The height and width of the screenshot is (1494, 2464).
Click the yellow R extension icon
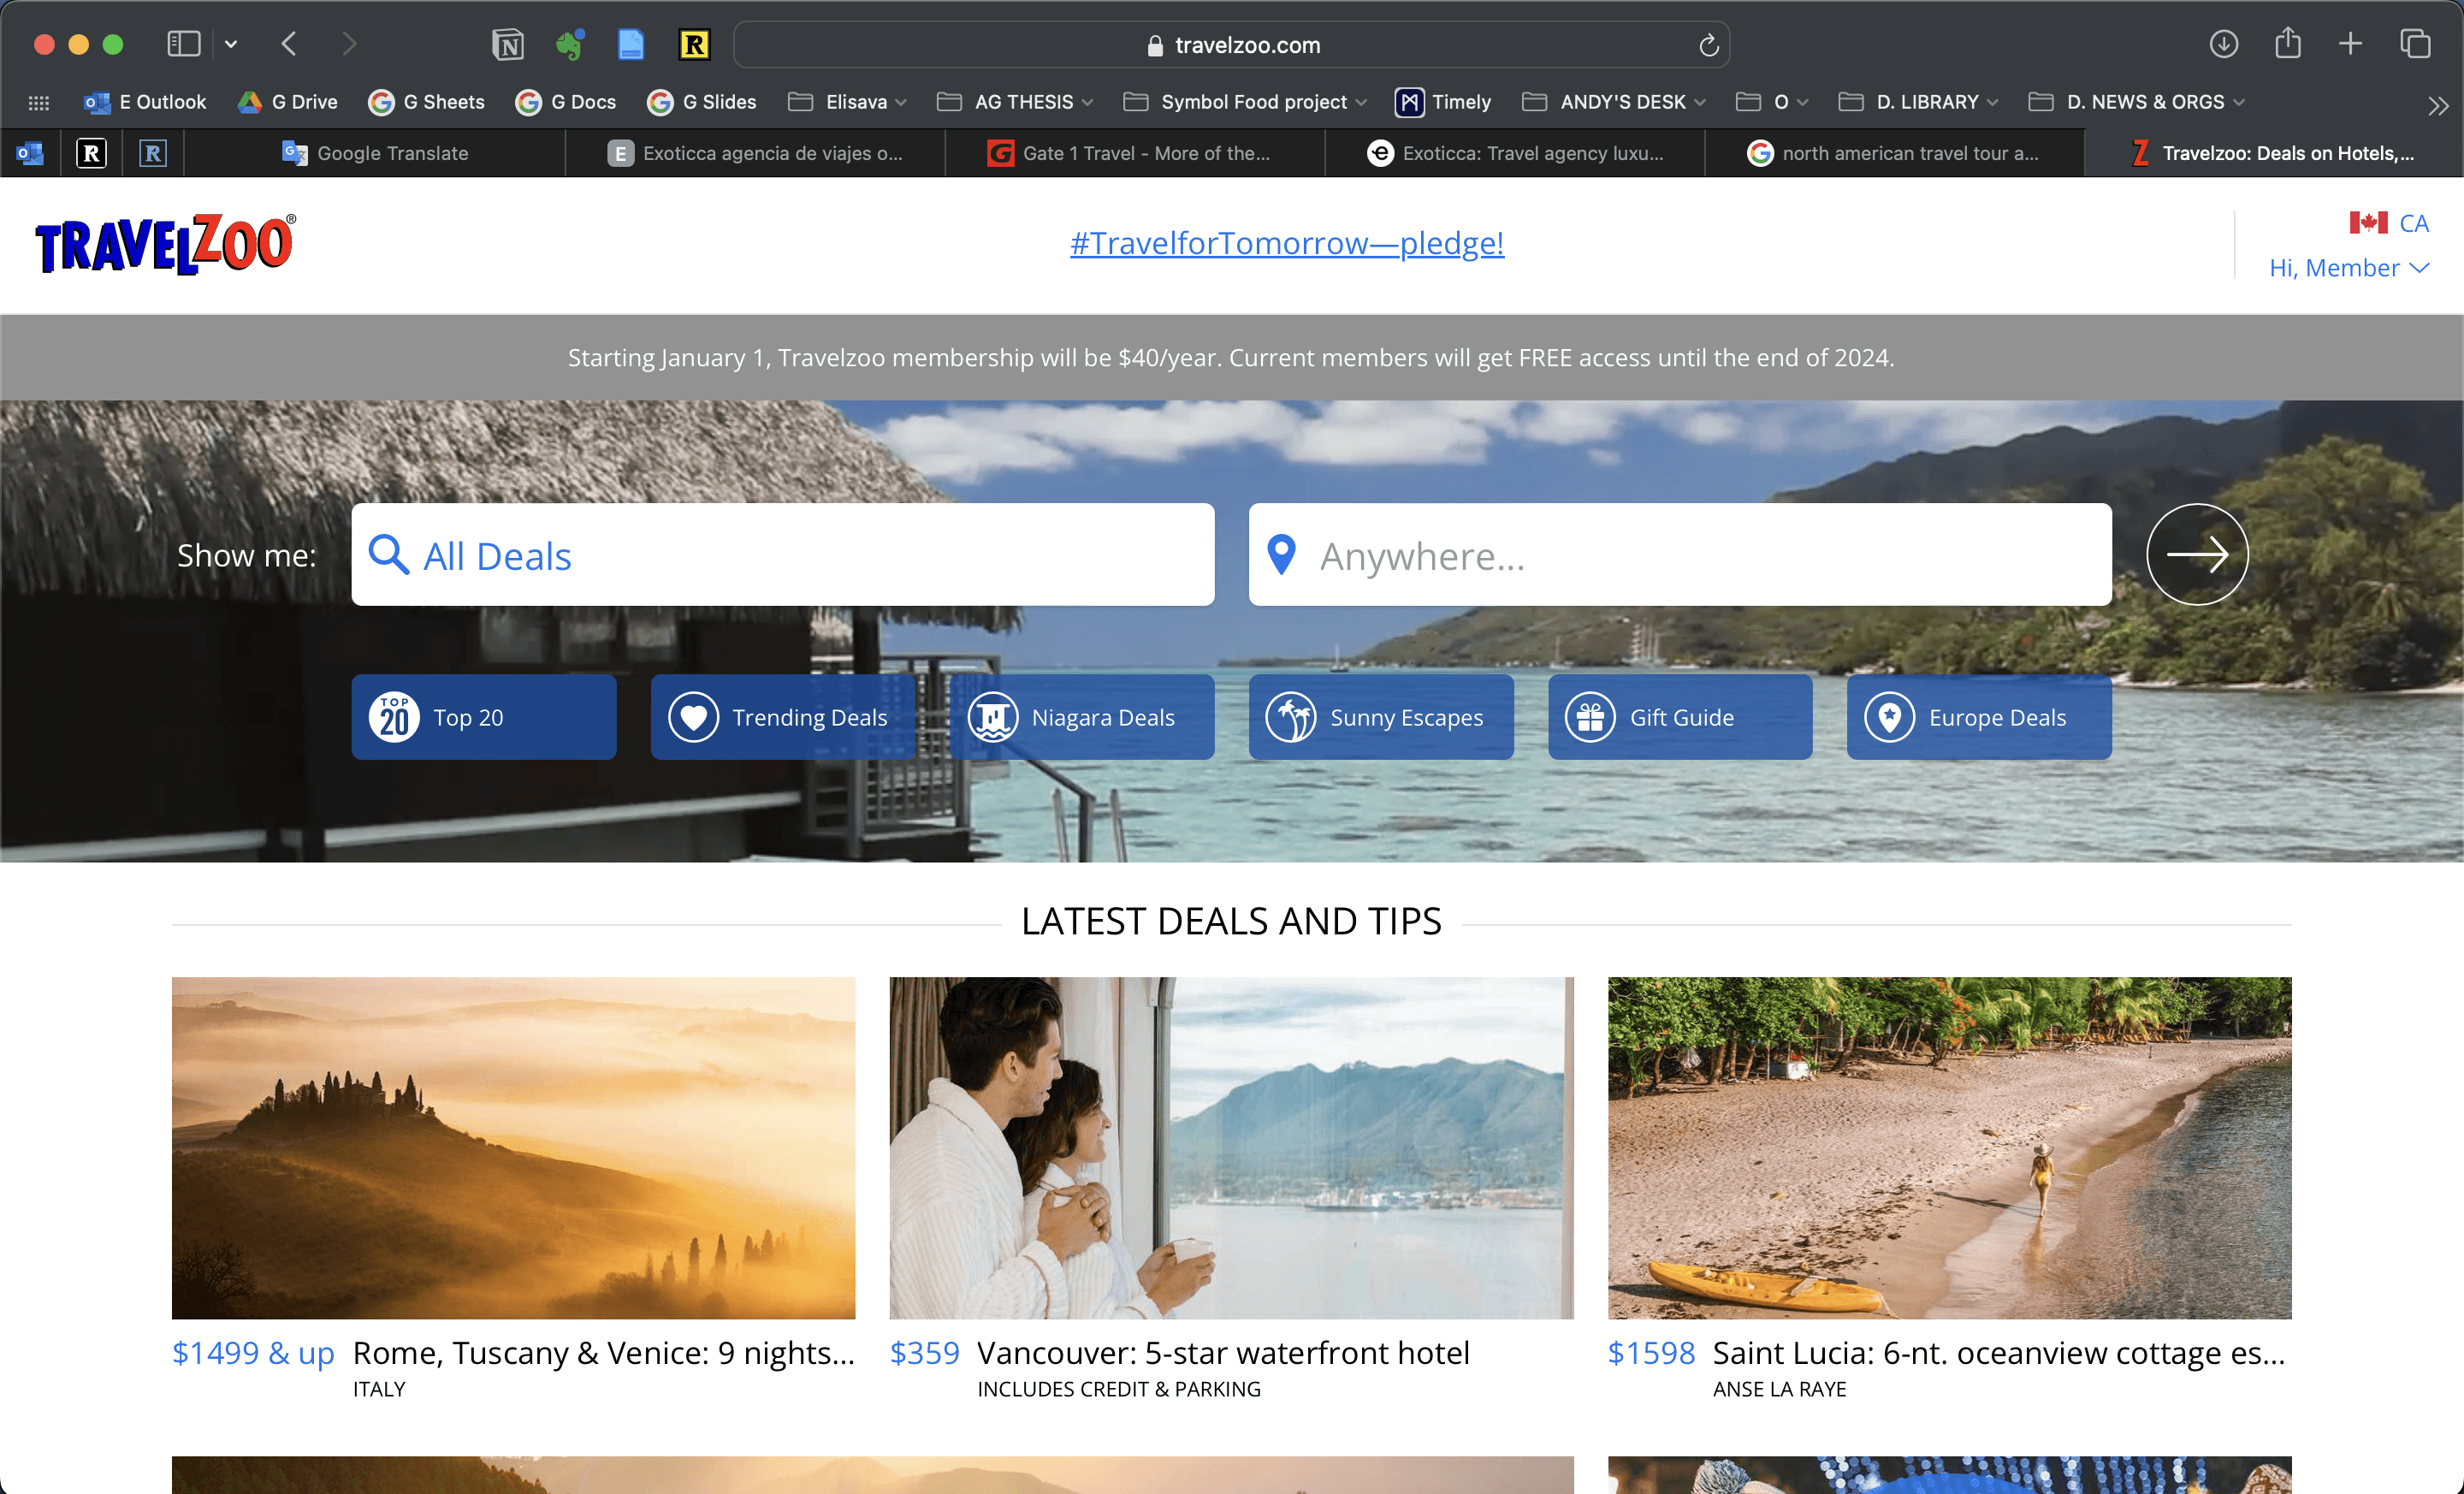694,45
